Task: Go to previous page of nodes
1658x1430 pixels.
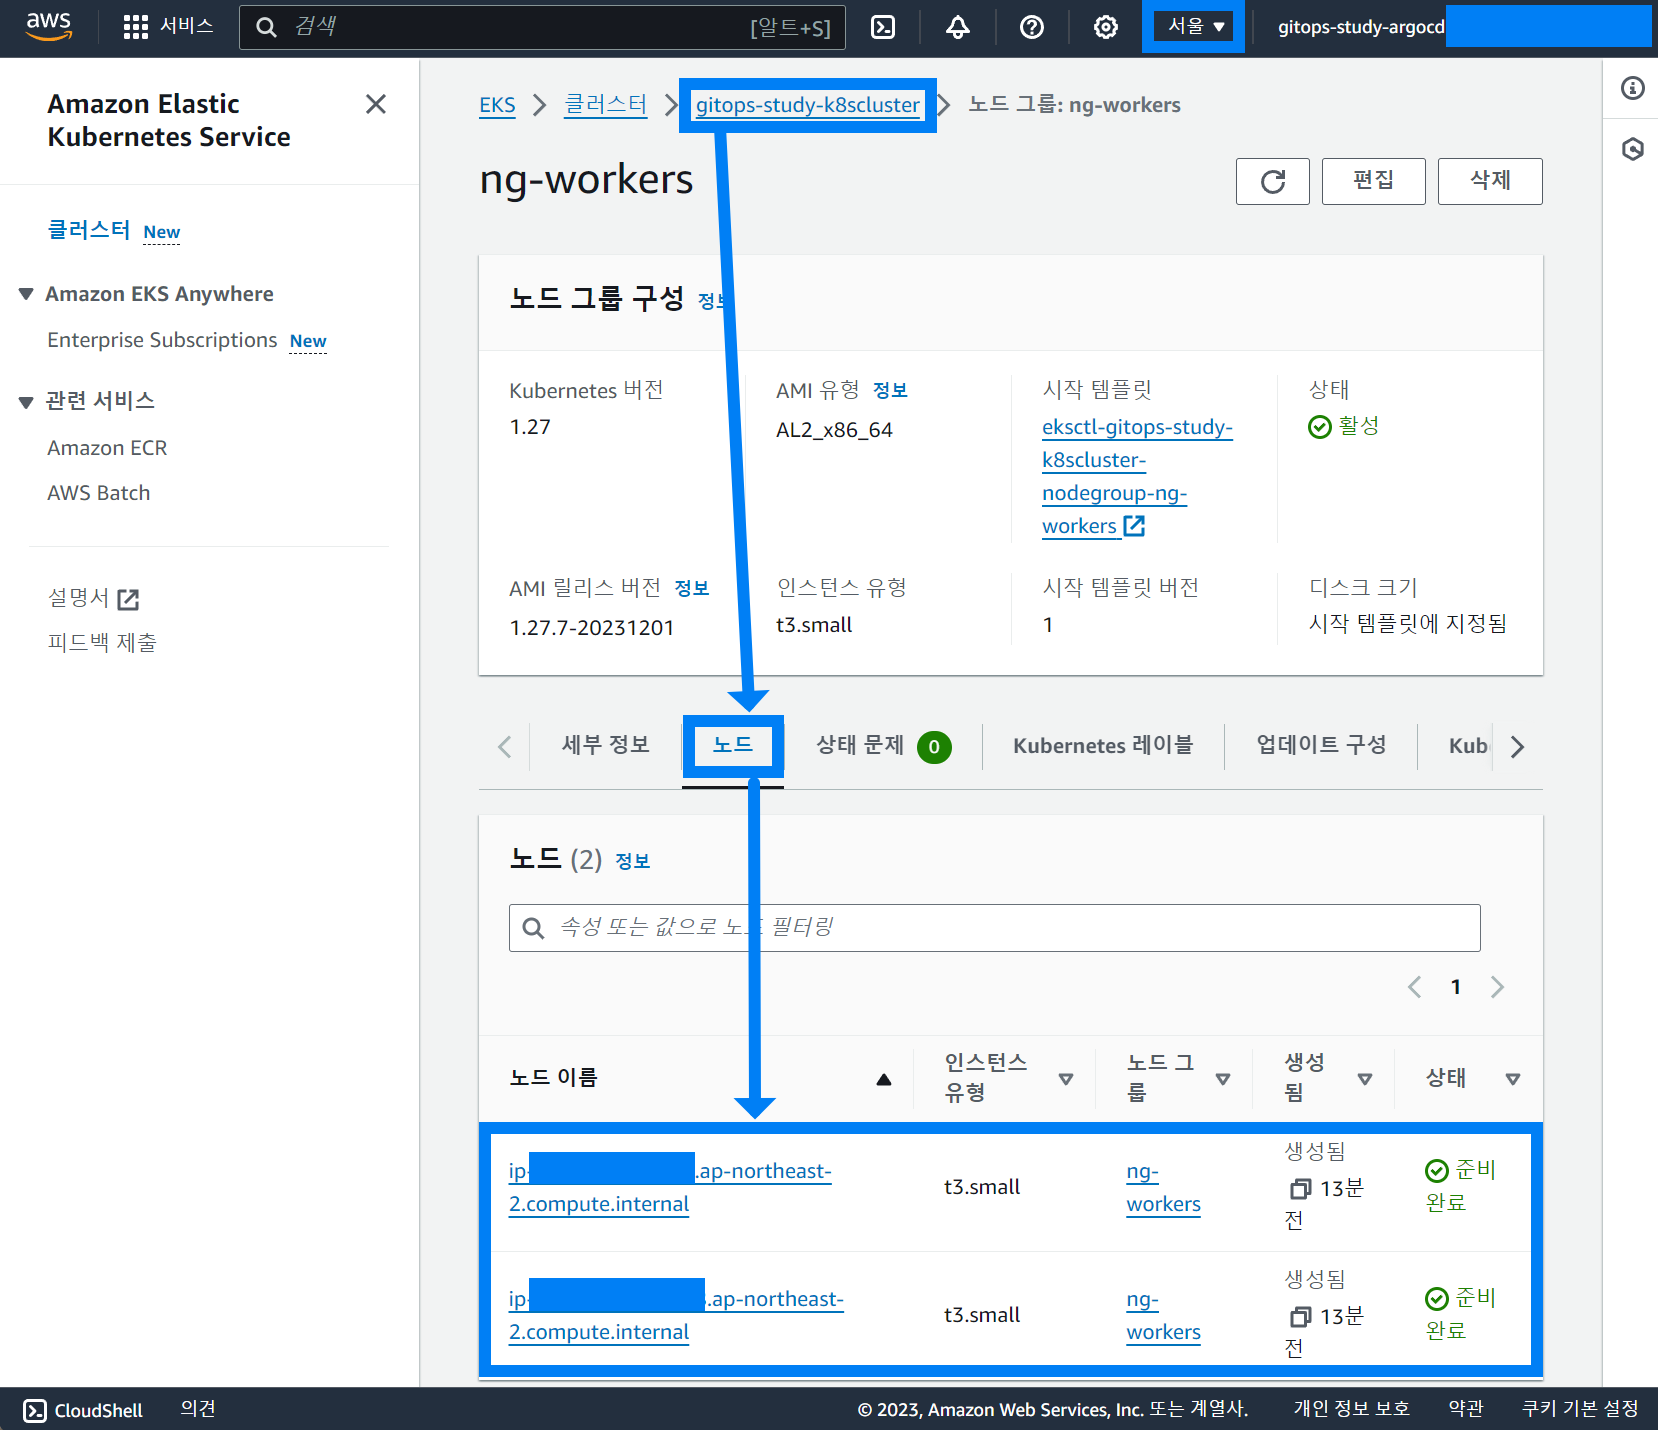Action: coord(1415,988)
